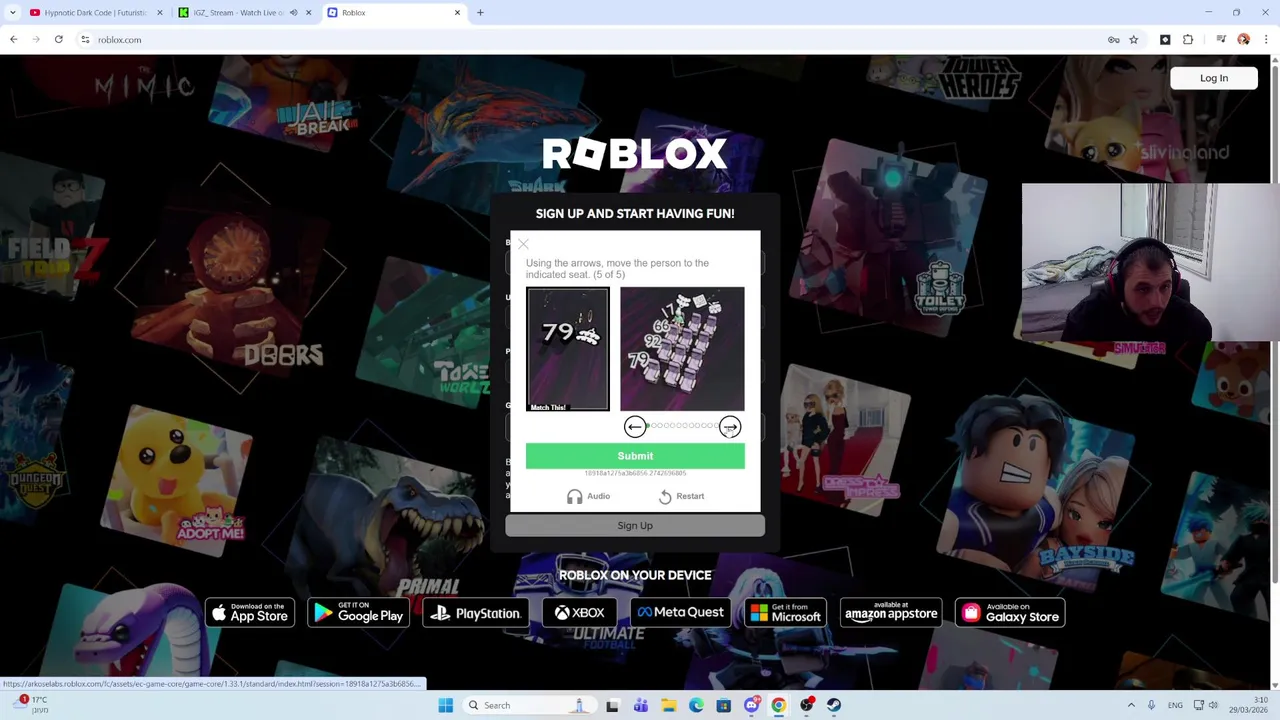The width and height of the screenshot is (1280, 720).
Task: Open the Galaxy Store badge
Action: point(1010,613)
